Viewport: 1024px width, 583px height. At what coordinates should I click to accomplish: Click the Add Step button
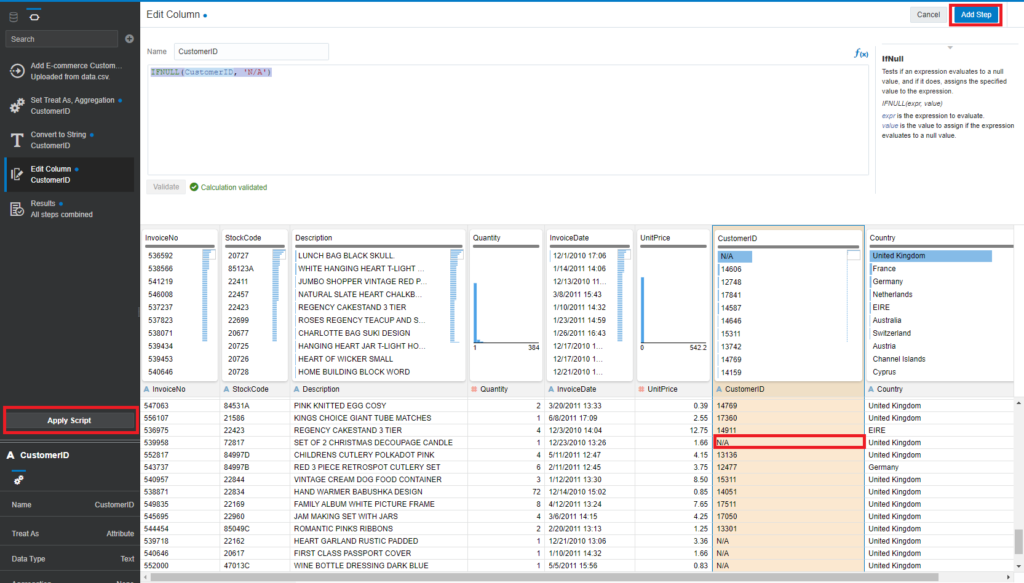click(976, 14)
